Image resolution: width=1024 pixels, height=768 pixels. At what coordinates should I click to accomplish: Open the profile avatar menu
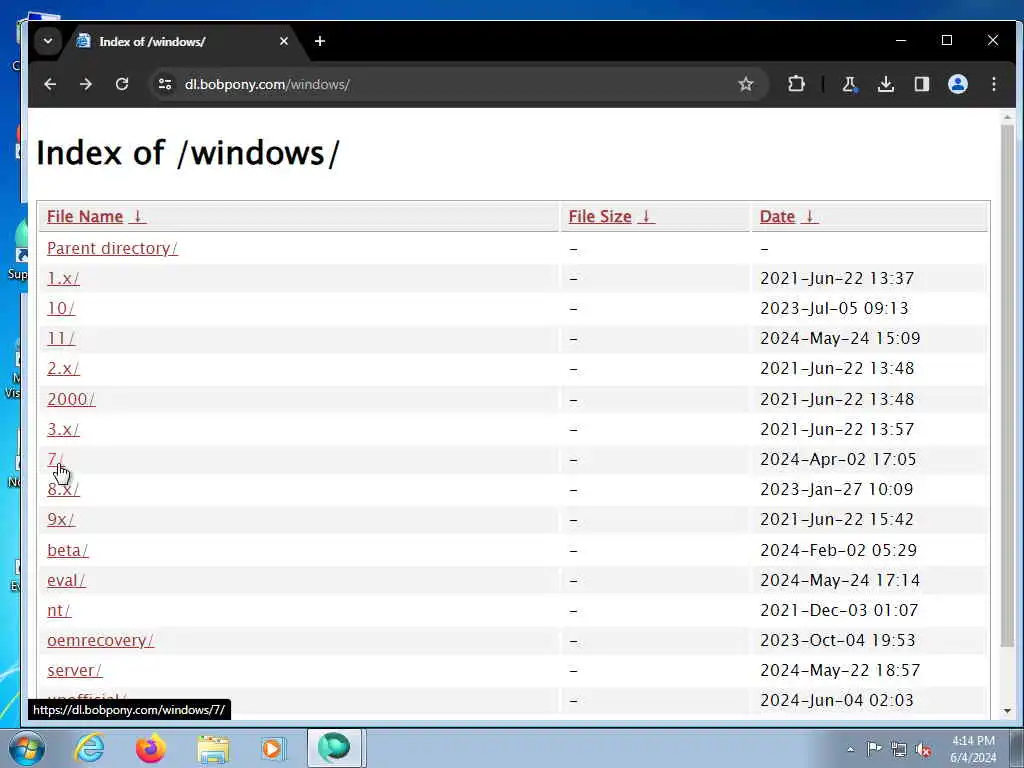click(x=957, y=84)
